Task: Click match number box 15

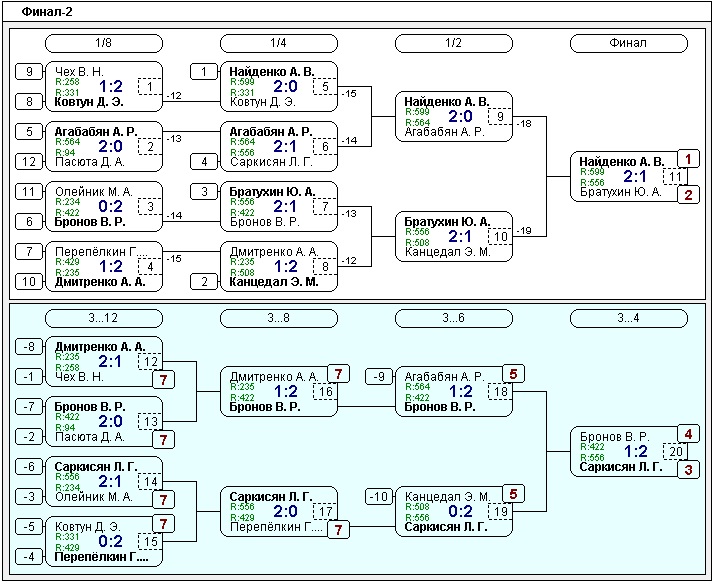Action: 150,541
